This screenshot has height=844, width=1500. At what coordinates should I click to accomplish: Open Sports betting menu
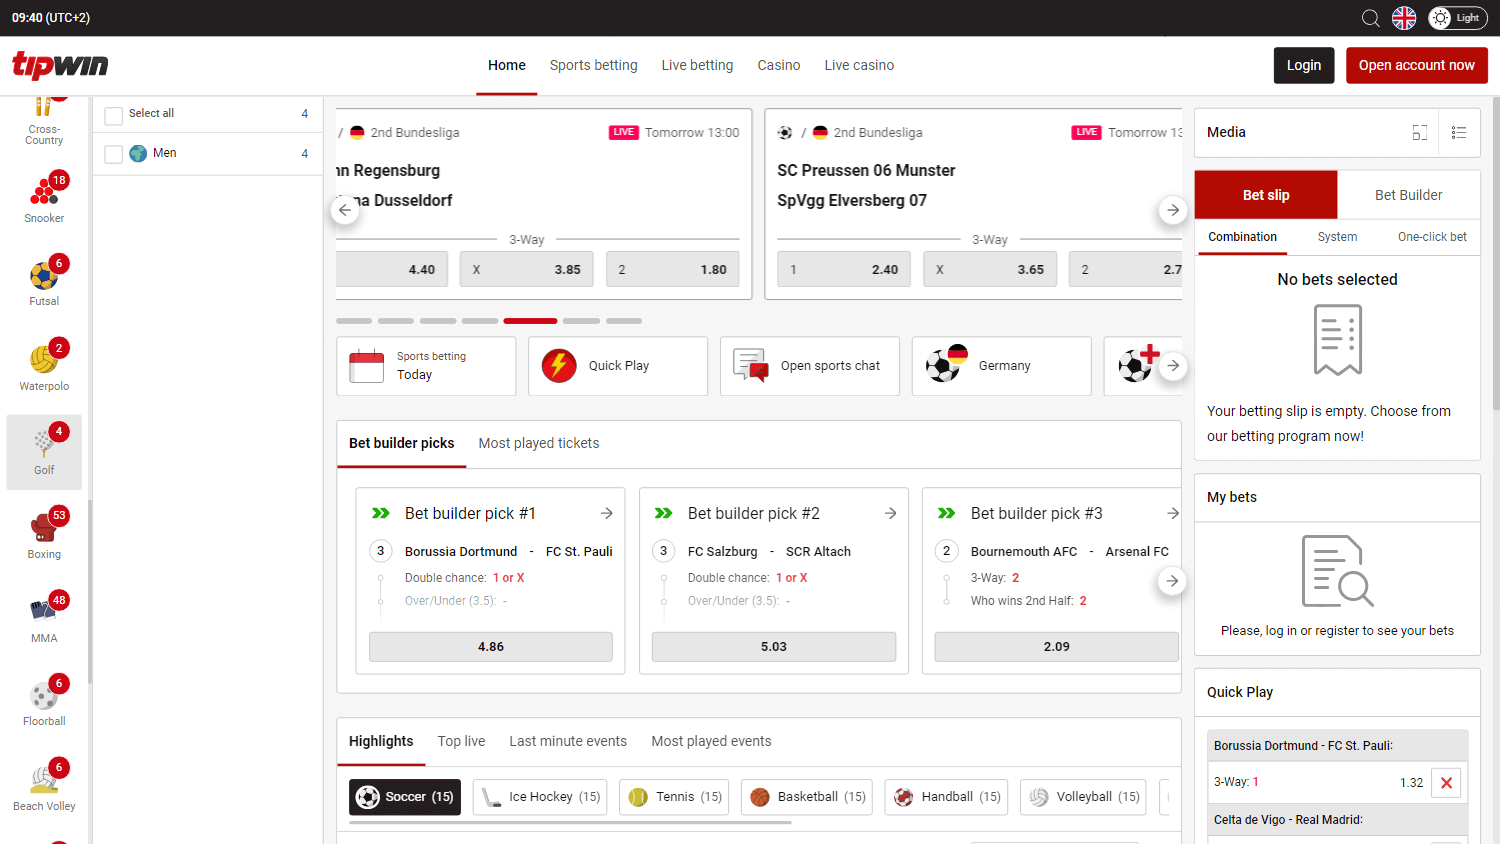pos(593,65)
